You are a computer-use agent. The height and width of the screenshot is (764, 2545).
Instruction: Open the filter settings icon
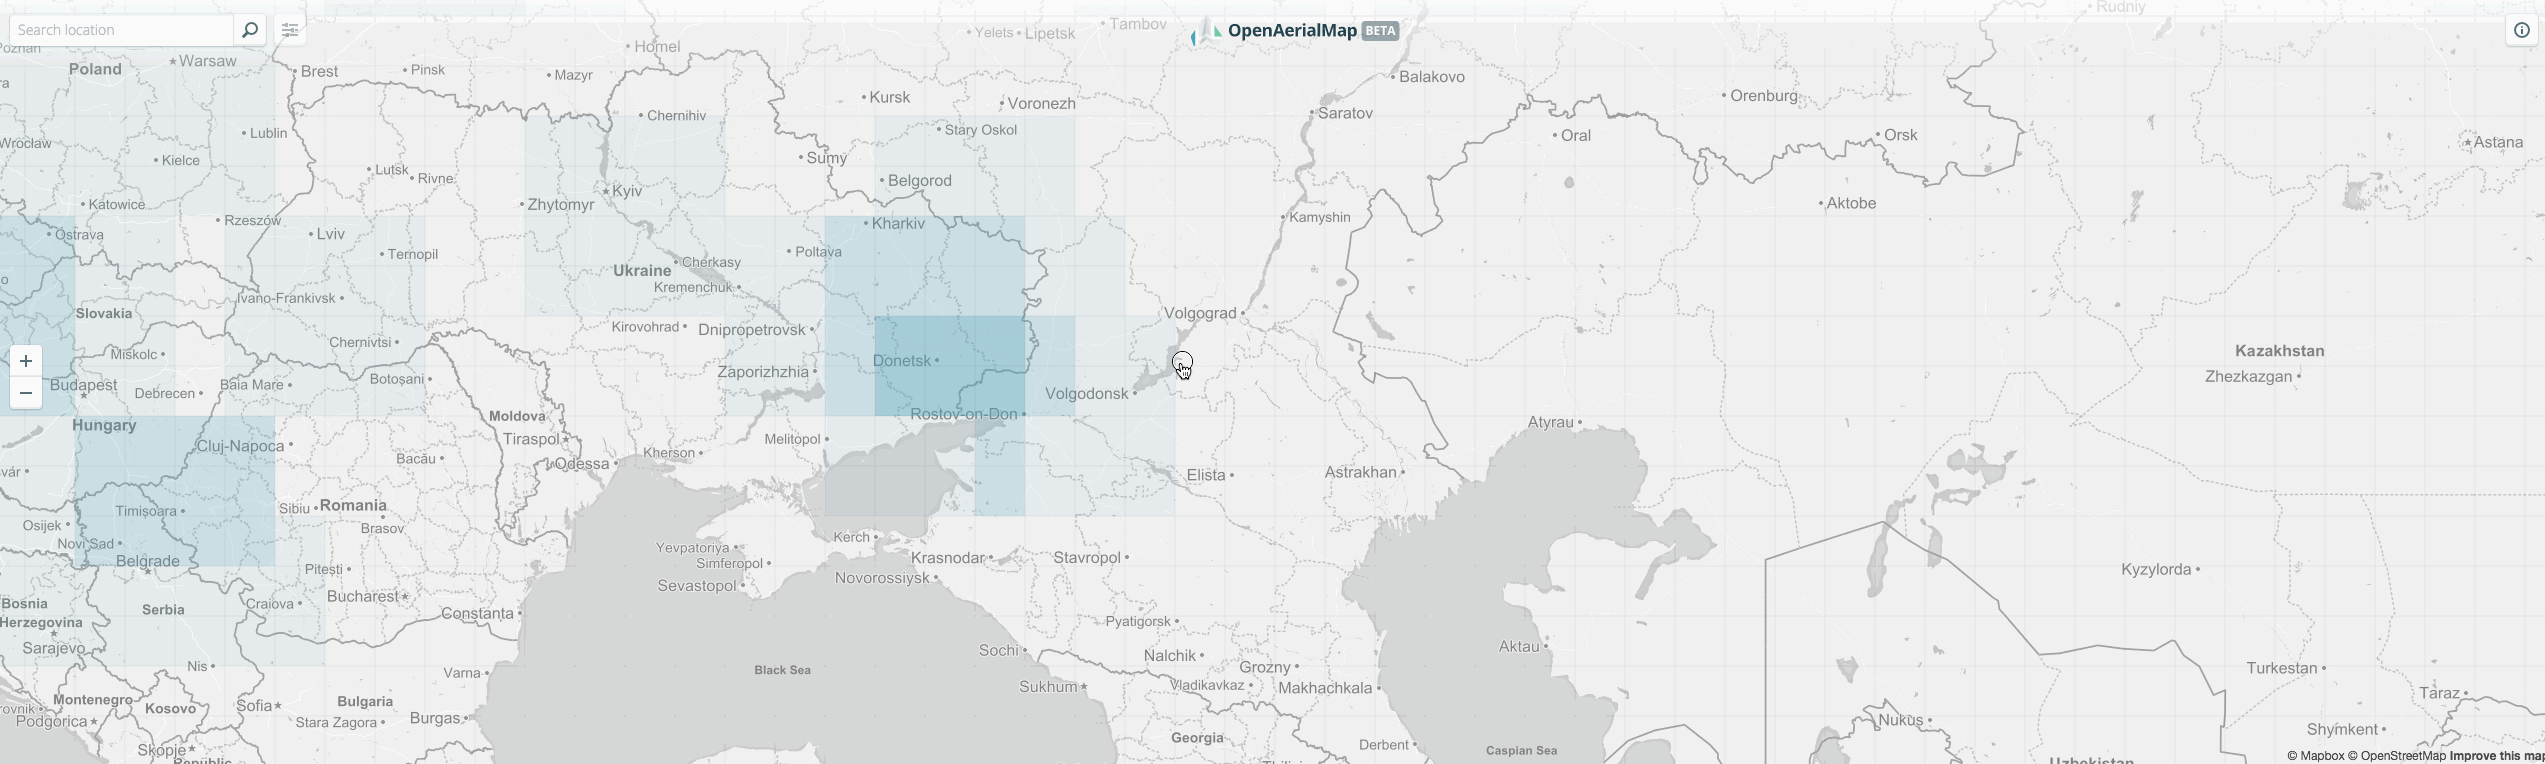tap(290, 30)
